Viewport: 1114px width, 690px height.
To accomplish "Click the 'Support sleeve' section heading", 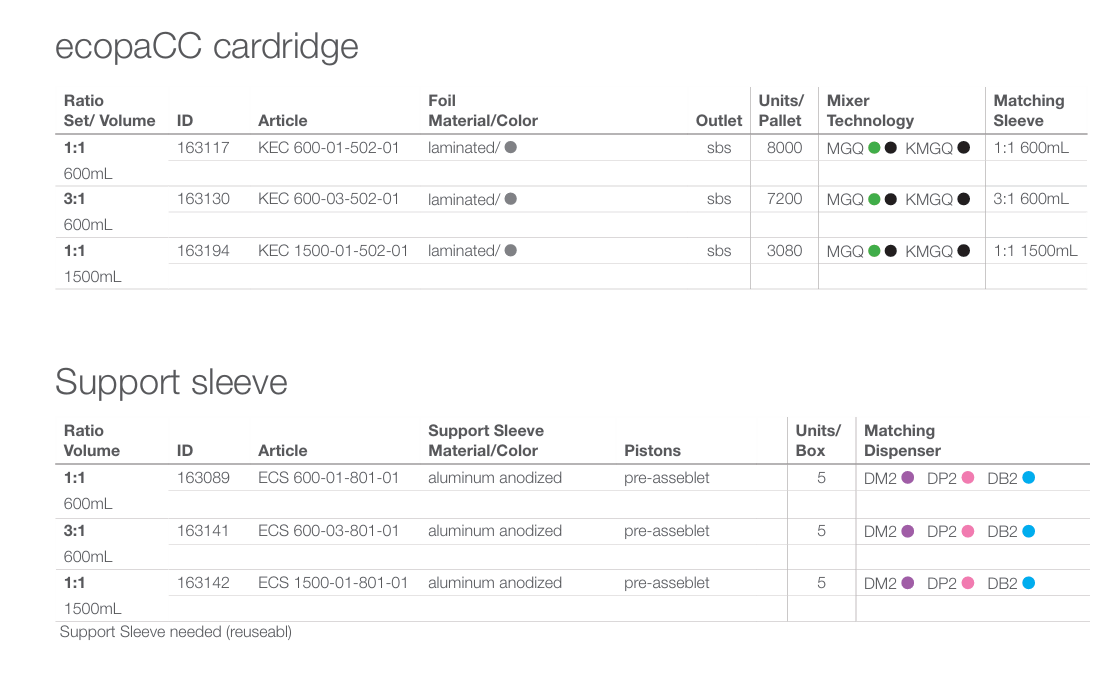I will (171, 382).
